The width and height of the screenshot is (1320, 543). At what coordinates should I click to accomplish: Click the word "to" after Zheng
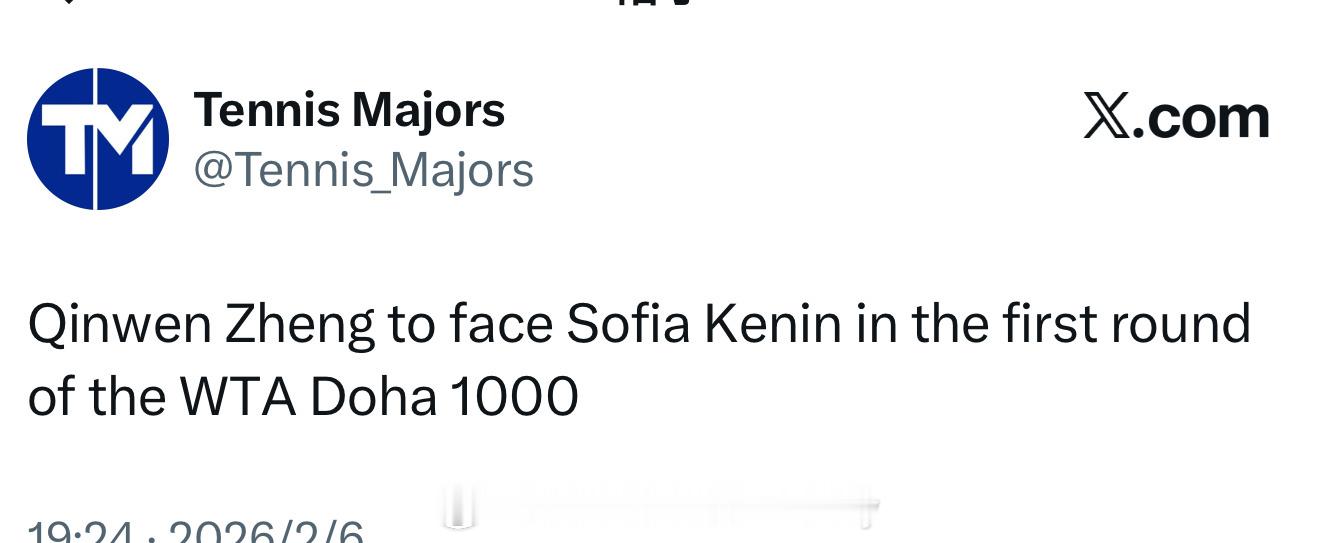click(x=411, y=324)
